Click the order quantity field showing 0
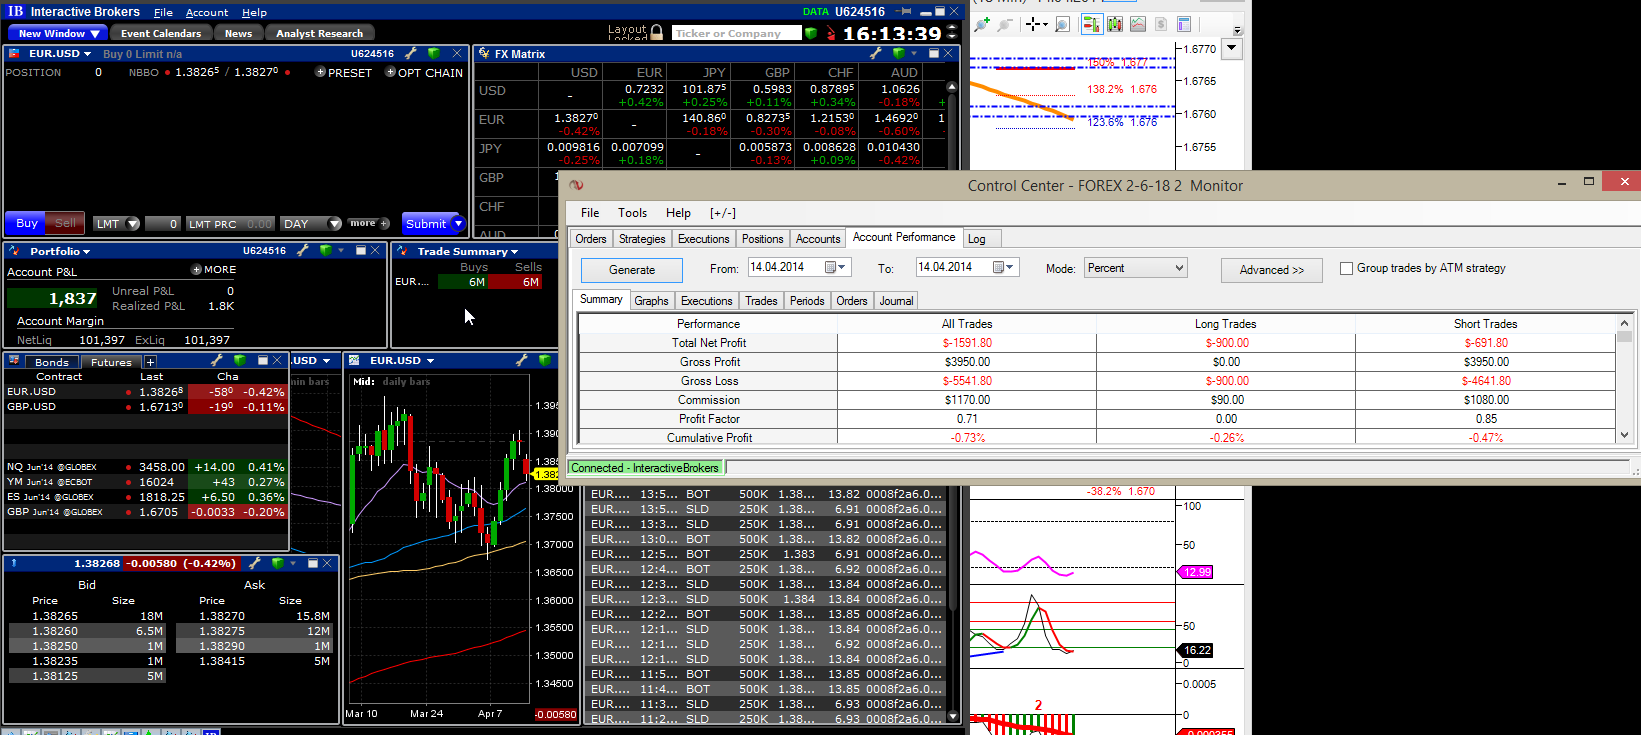 point(163,224)
